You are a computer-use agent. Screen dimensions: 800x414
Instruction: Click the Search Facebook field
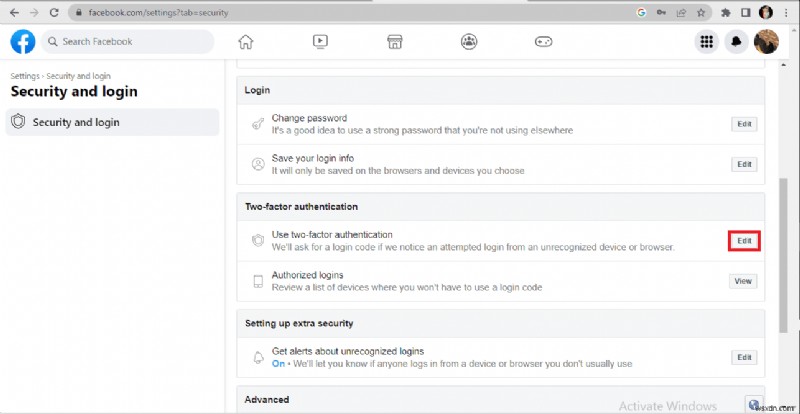click(x=128, y=42)
